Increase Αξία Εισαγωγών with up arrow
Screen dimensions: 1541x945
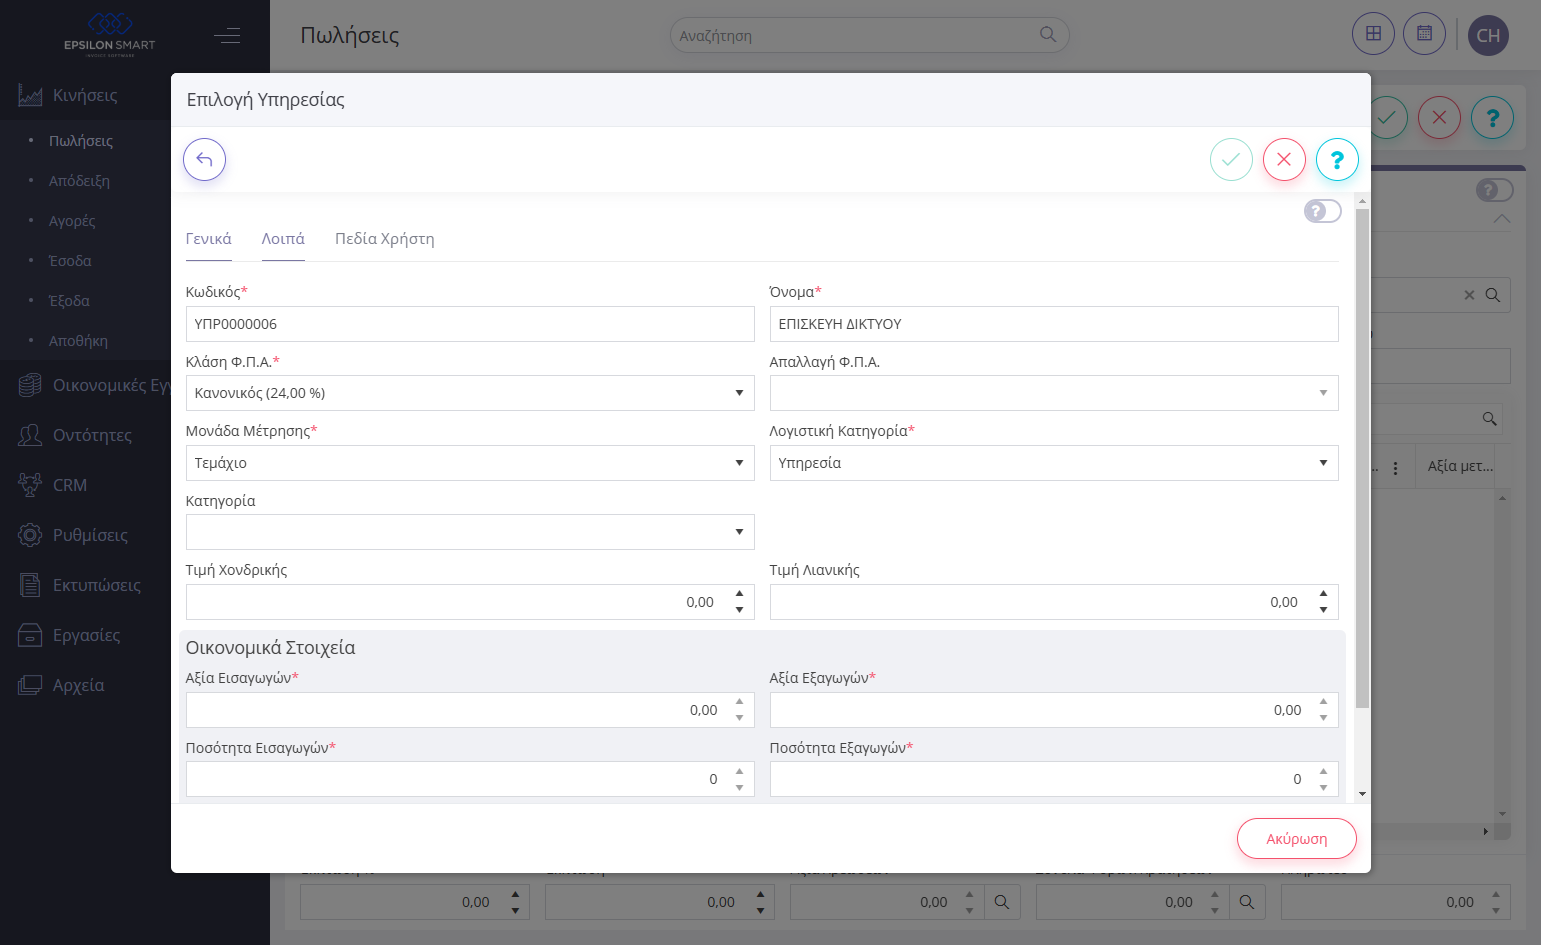(x=739, y=702)
